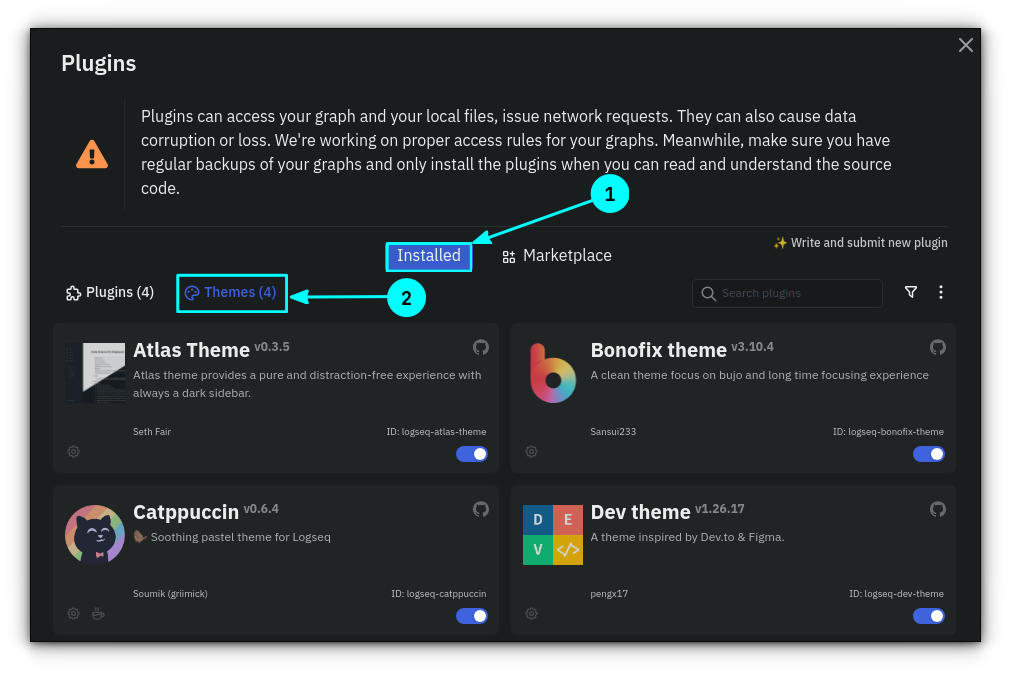
Task: Open Atlas Theme's settings gear icon
Action: tap(73, 451)
